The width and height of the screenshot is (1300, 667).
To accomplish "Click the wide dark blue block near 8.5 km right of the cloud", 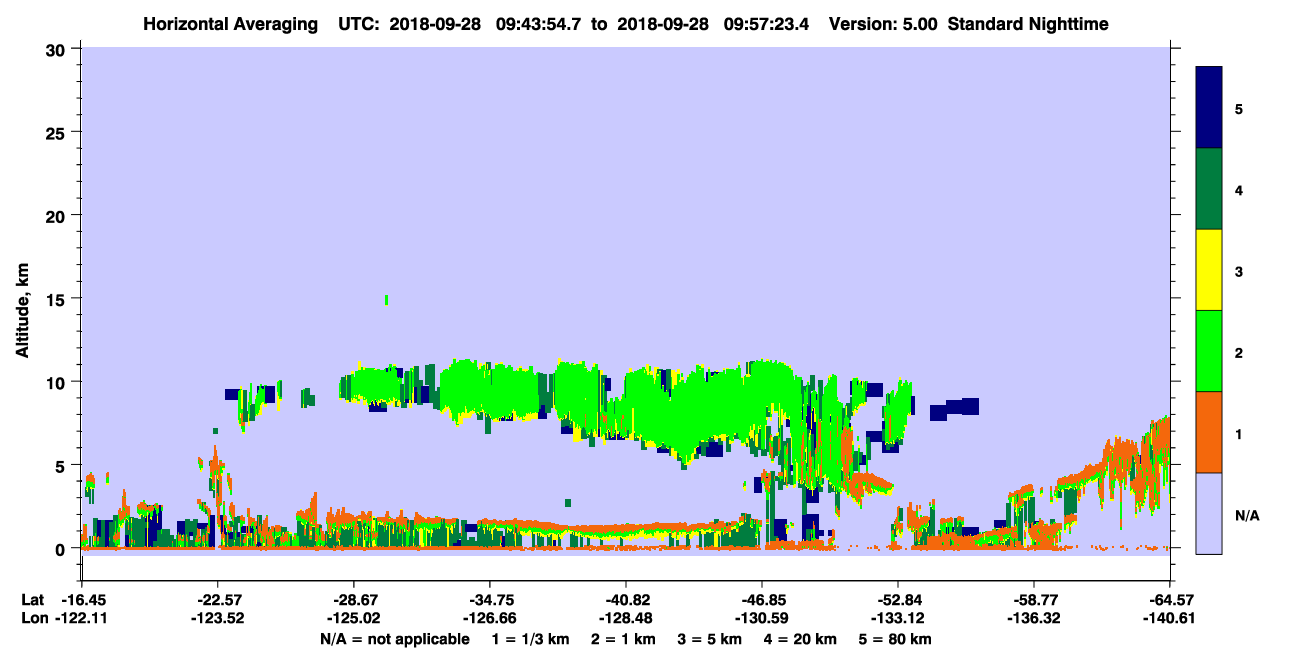I will pos(954,408).
